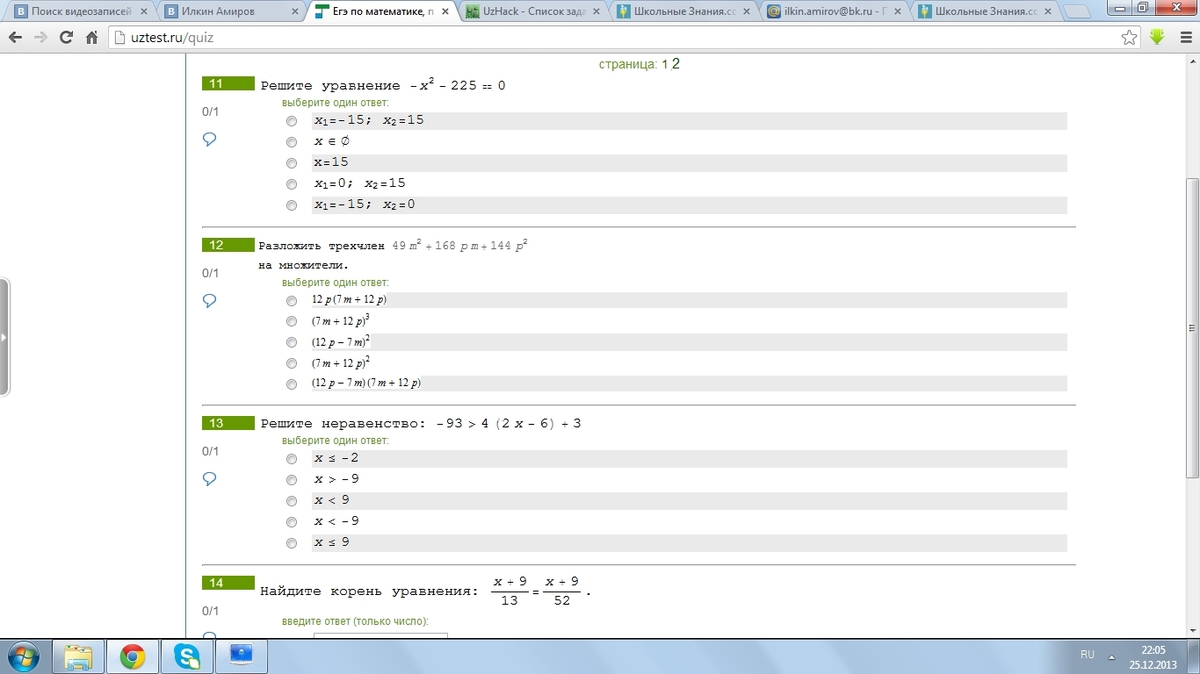Click the 0/1 score under question 13

pos(210,451)
